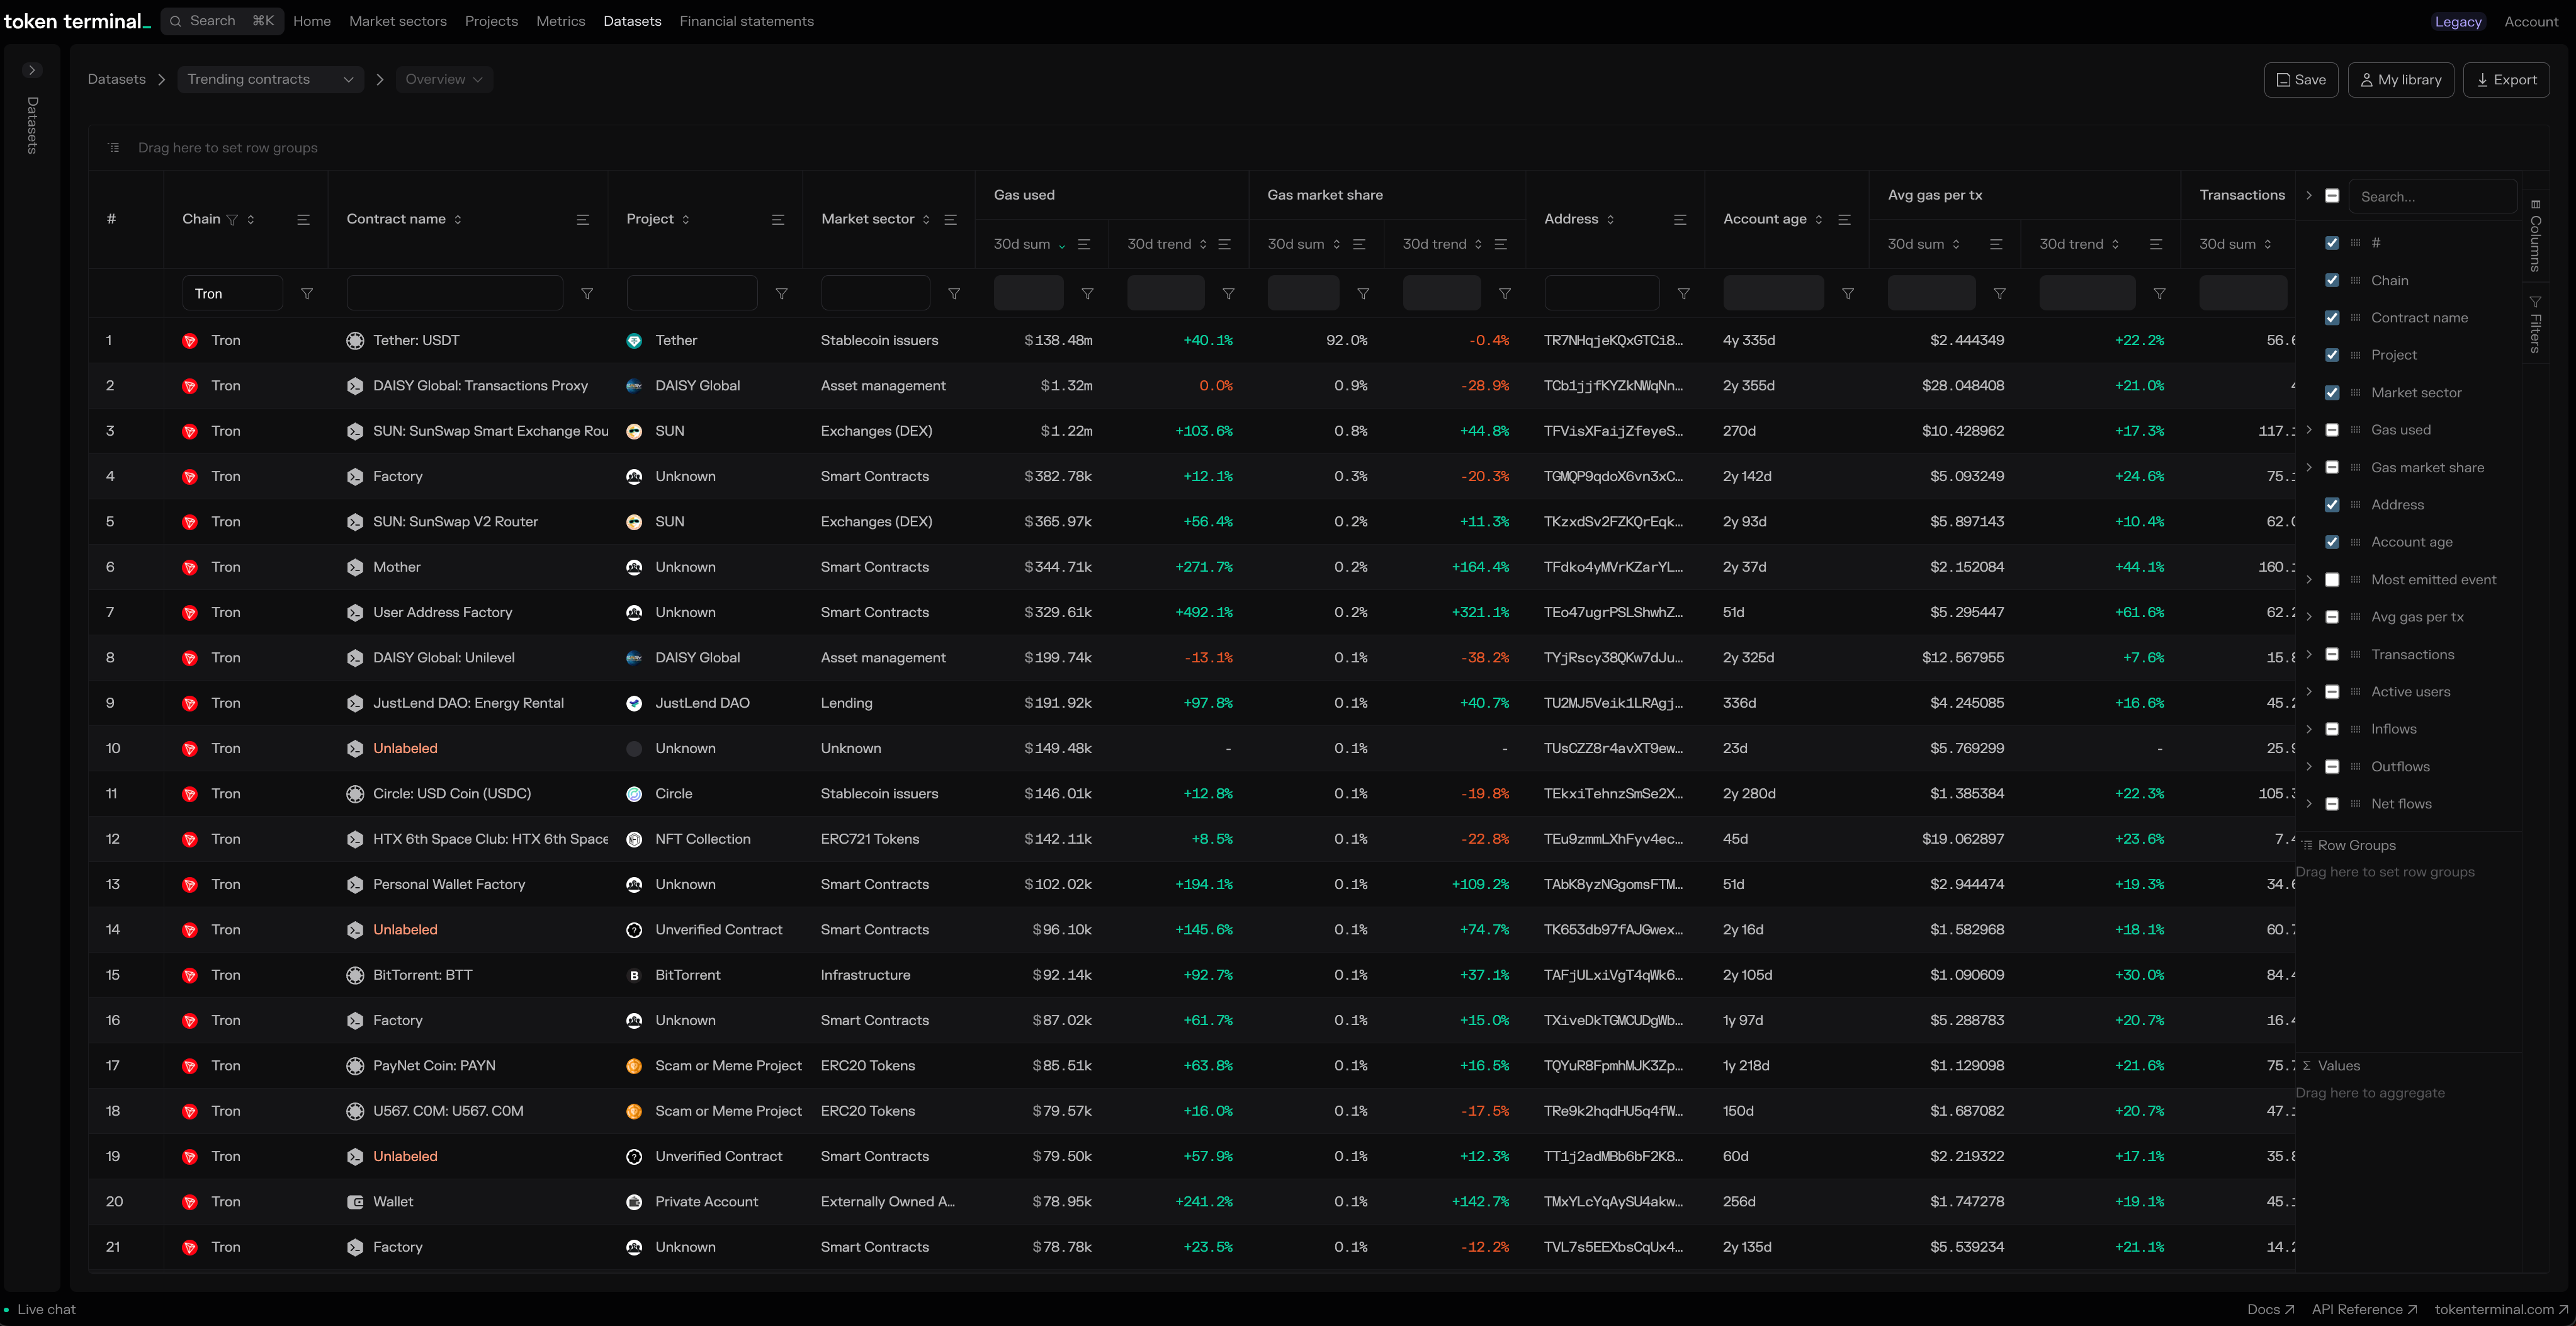
Task: Uncheck the Chain column checkbox
Action: [2332, 281]
